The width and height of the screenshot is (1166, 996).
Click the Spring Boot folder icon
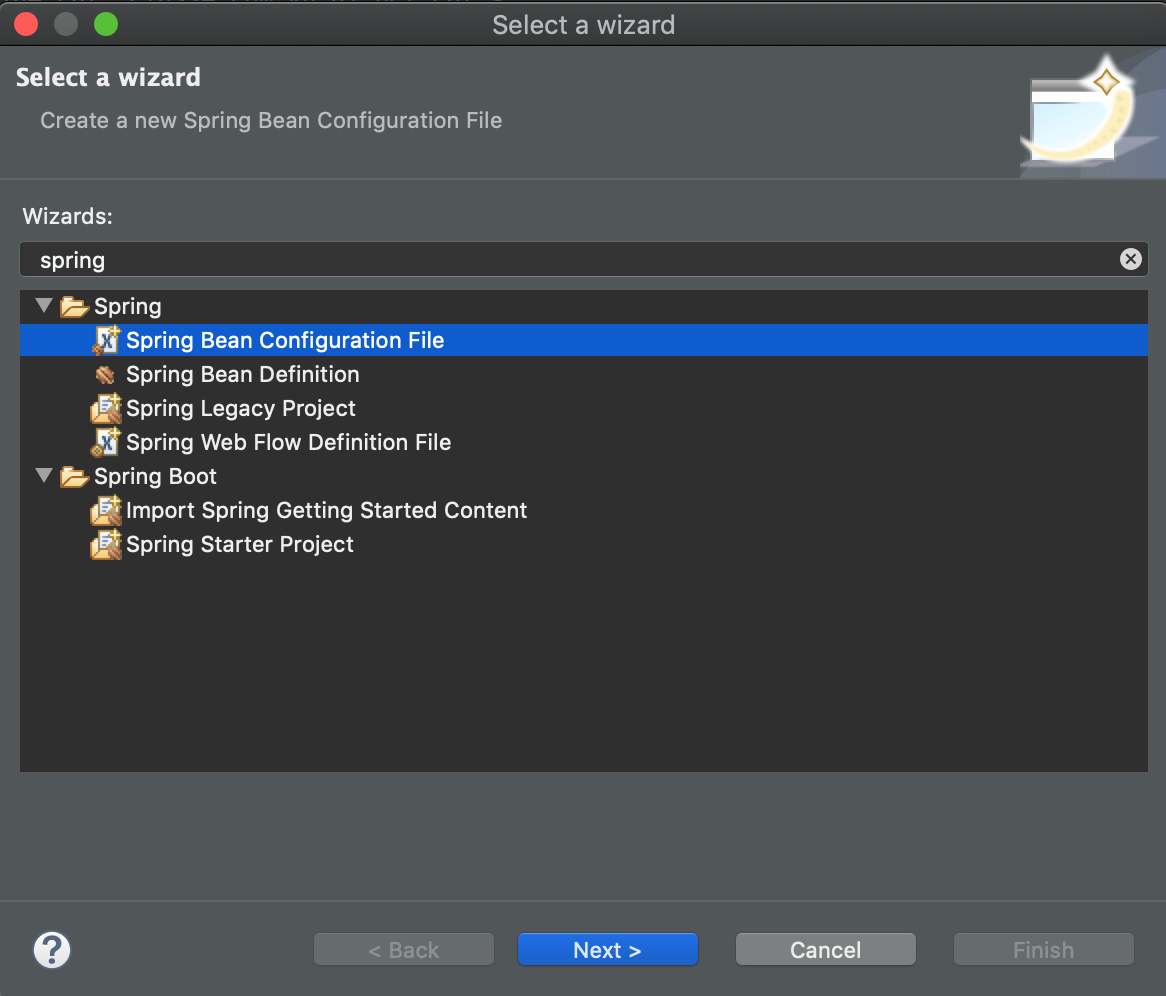pos(74,477)
